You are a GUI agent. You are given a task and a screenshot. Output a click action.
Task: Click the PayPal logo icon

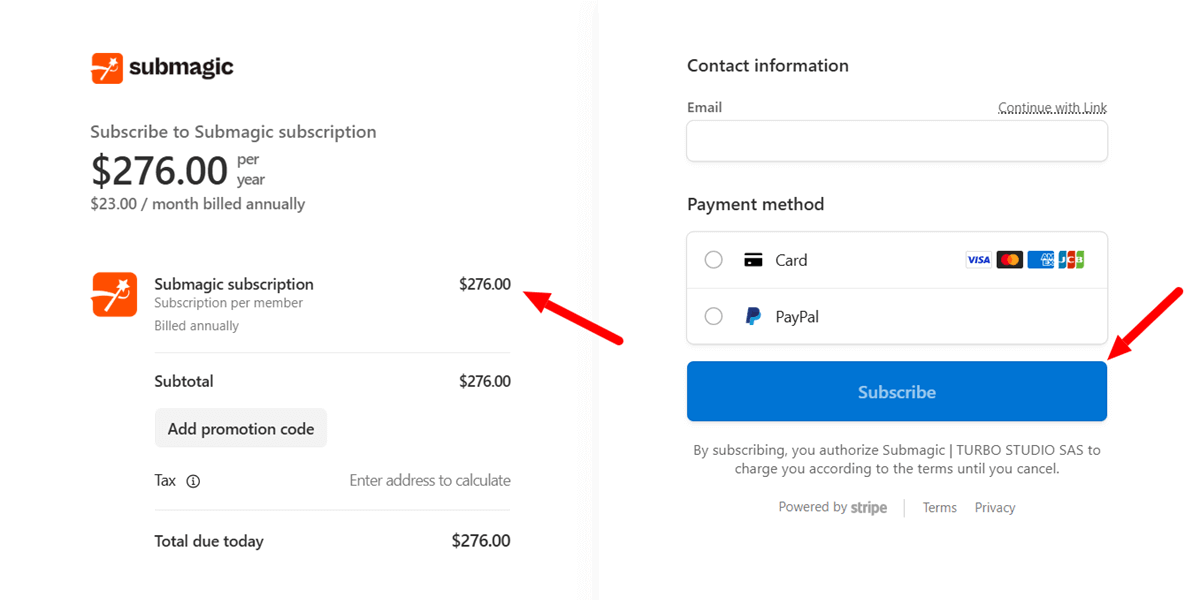coord(753,317)
